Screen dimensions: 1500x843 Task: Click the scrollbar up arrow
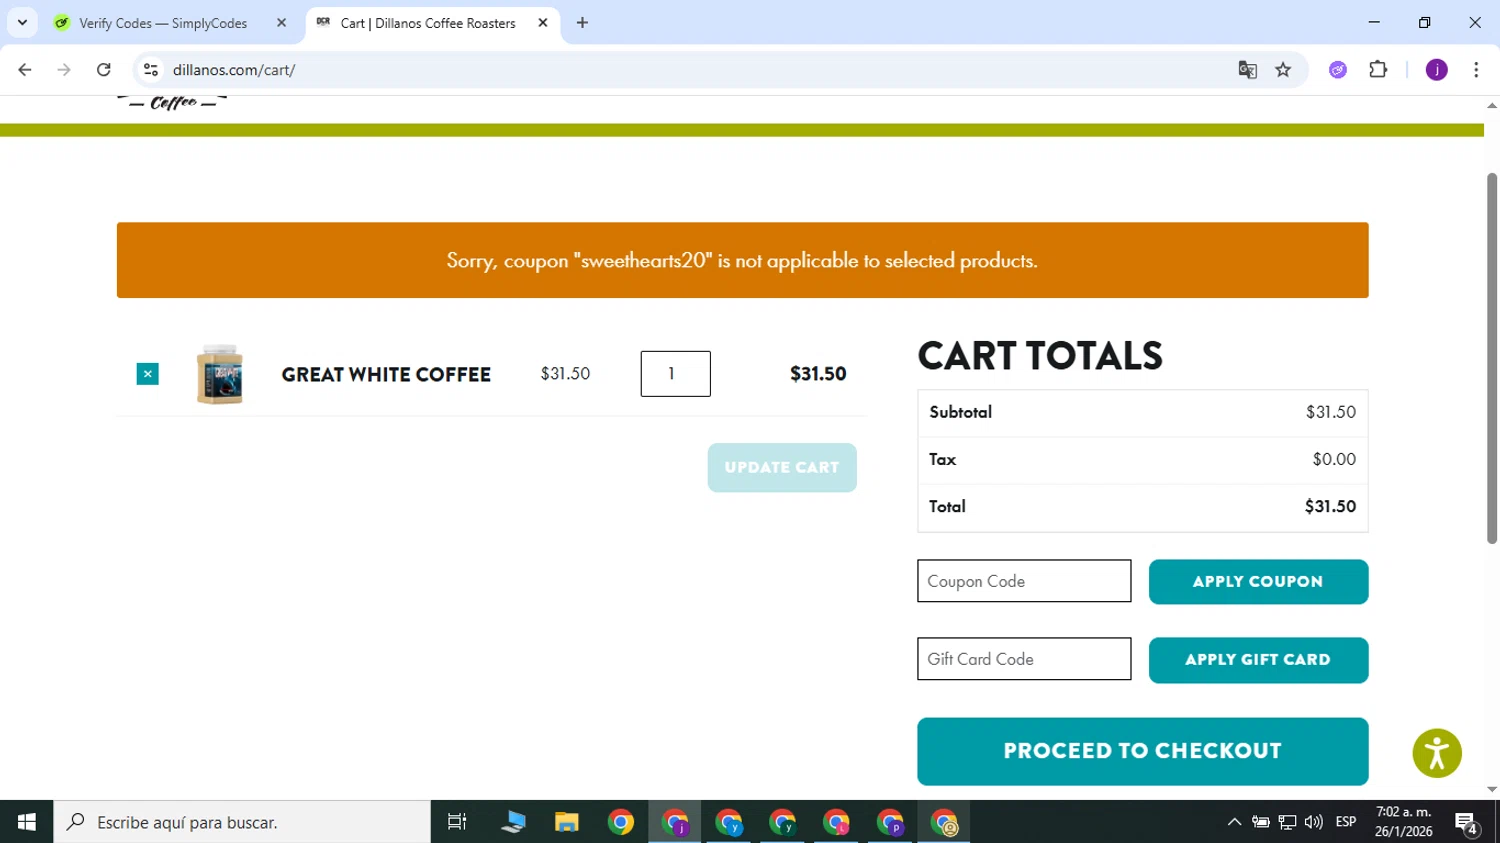click(1492, 105)
